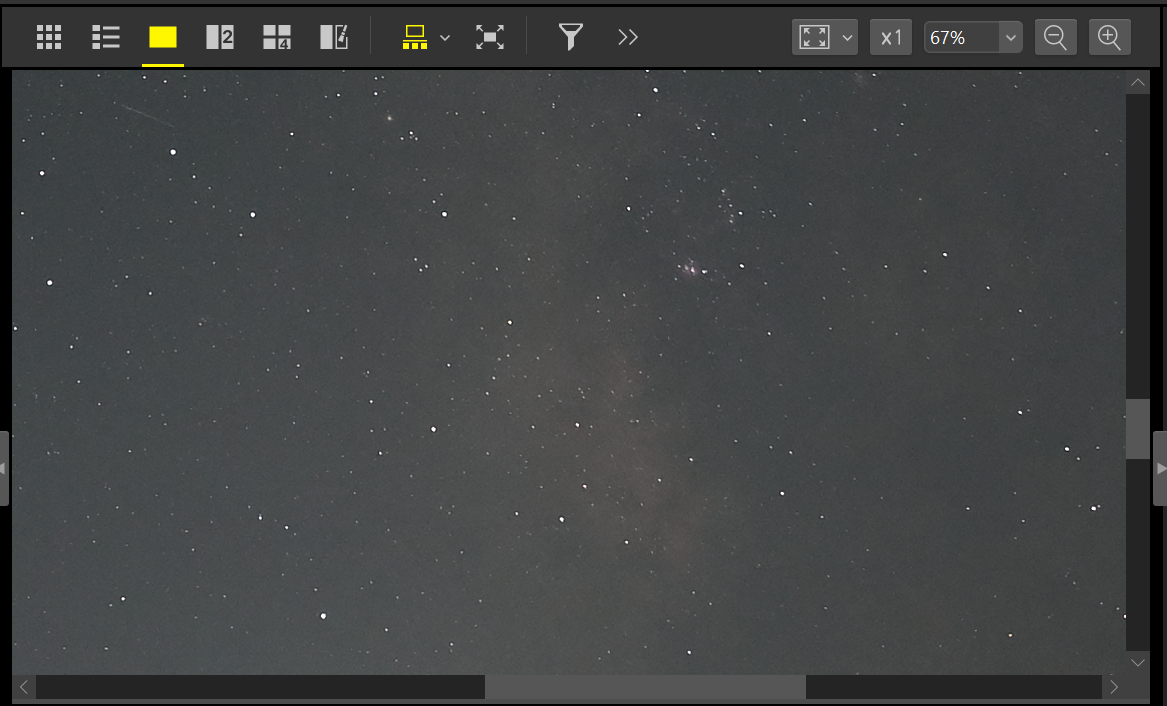1167x706 pixels.
Task: Switch to thumbnail grid view
Action: coord(49,38)
